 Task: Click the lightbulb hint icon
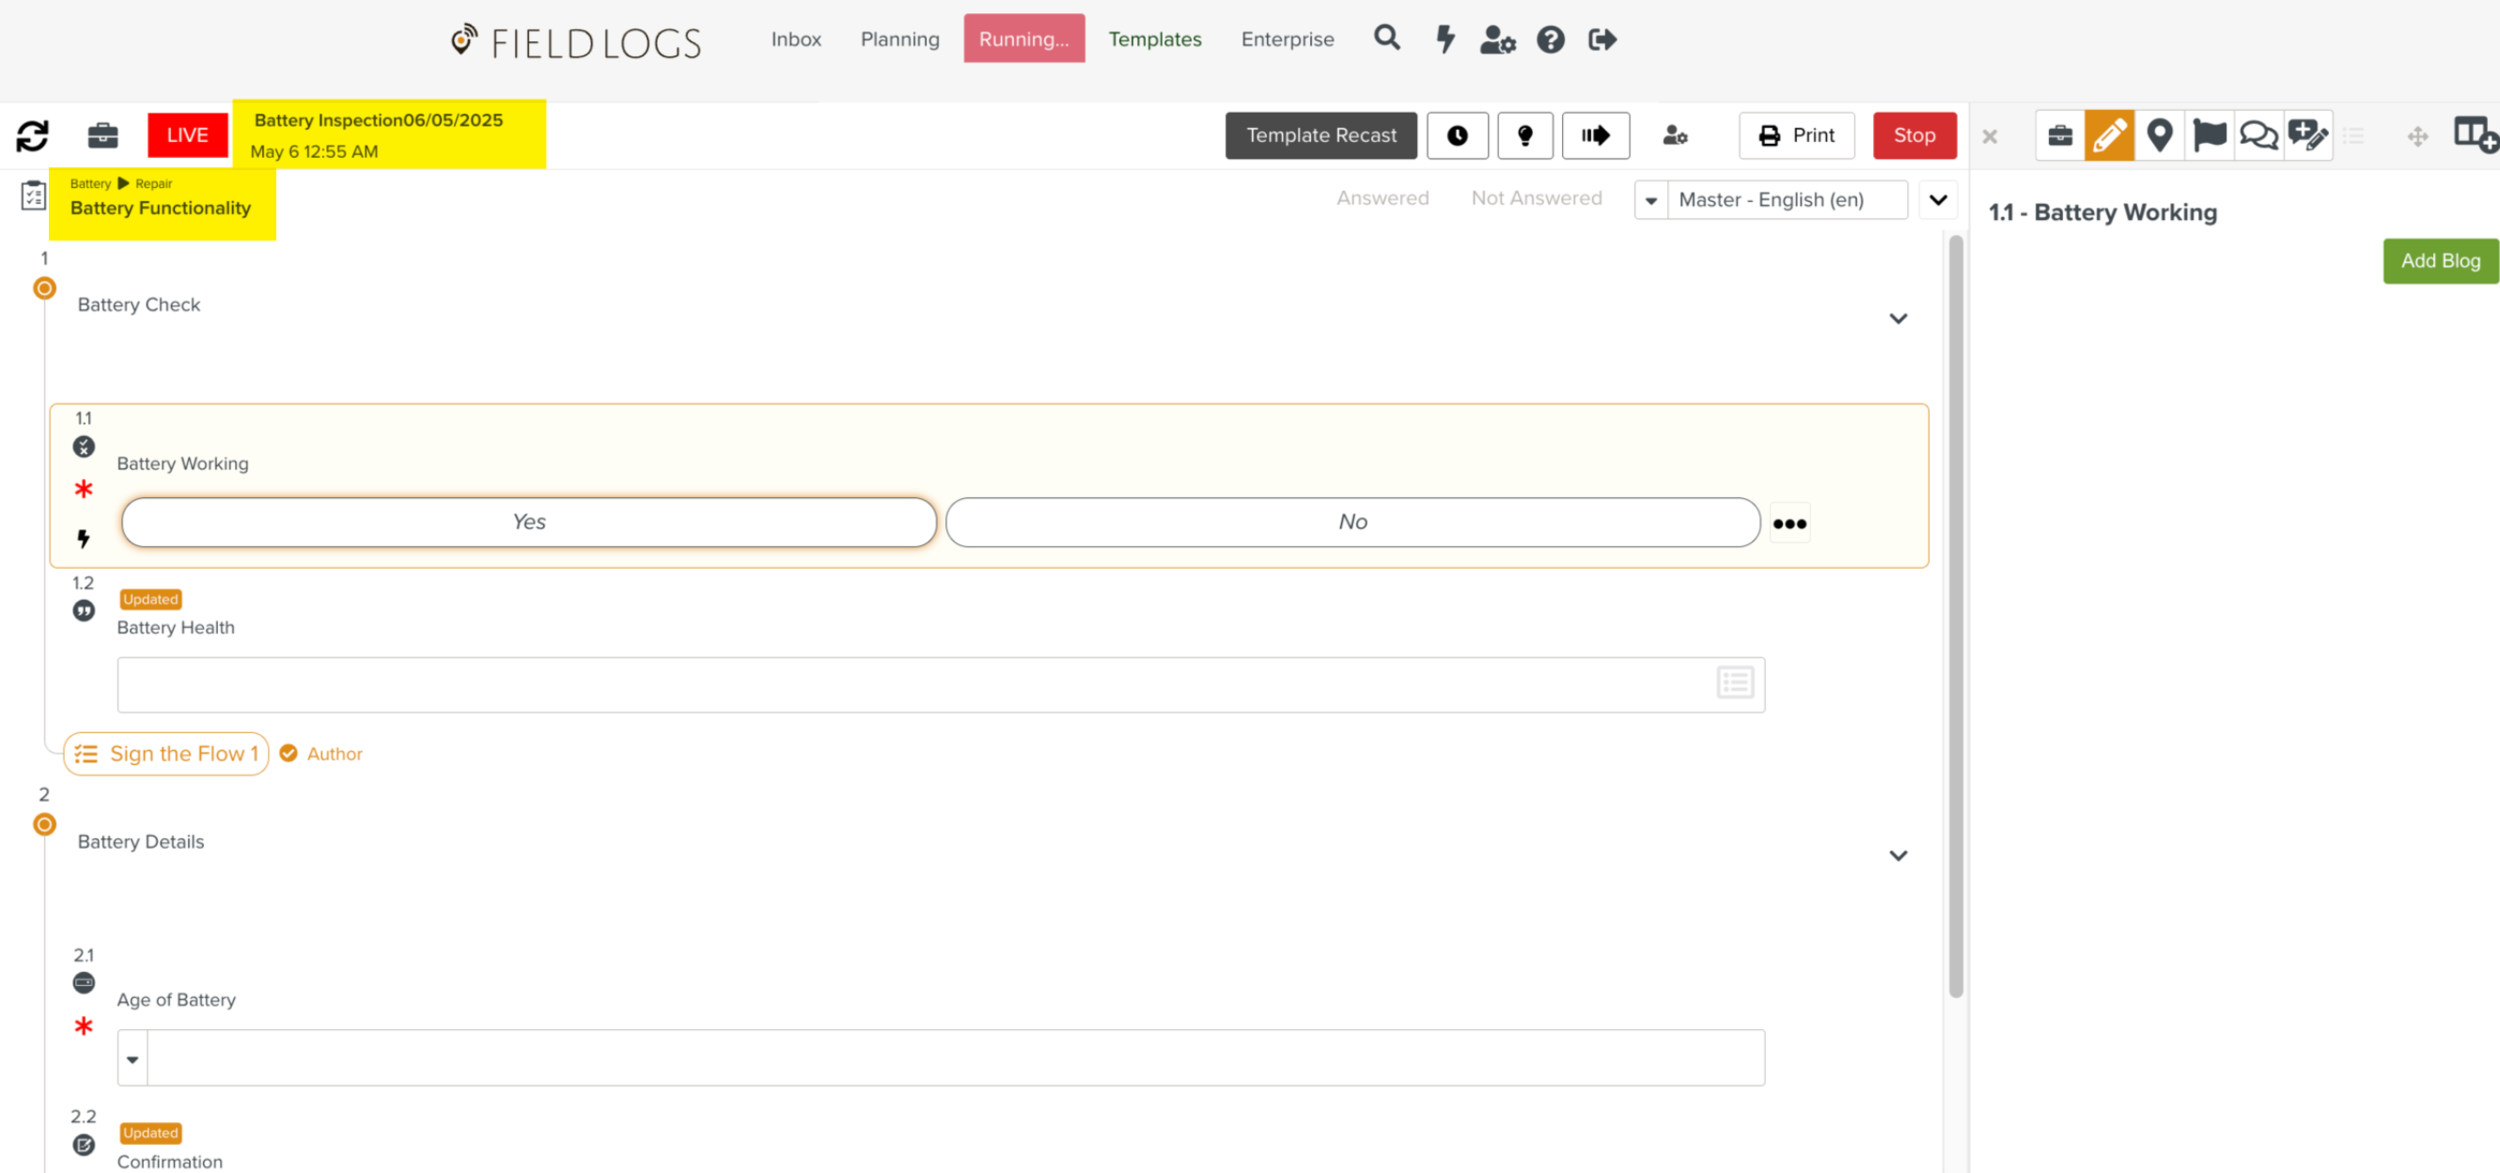[1524, 135]
